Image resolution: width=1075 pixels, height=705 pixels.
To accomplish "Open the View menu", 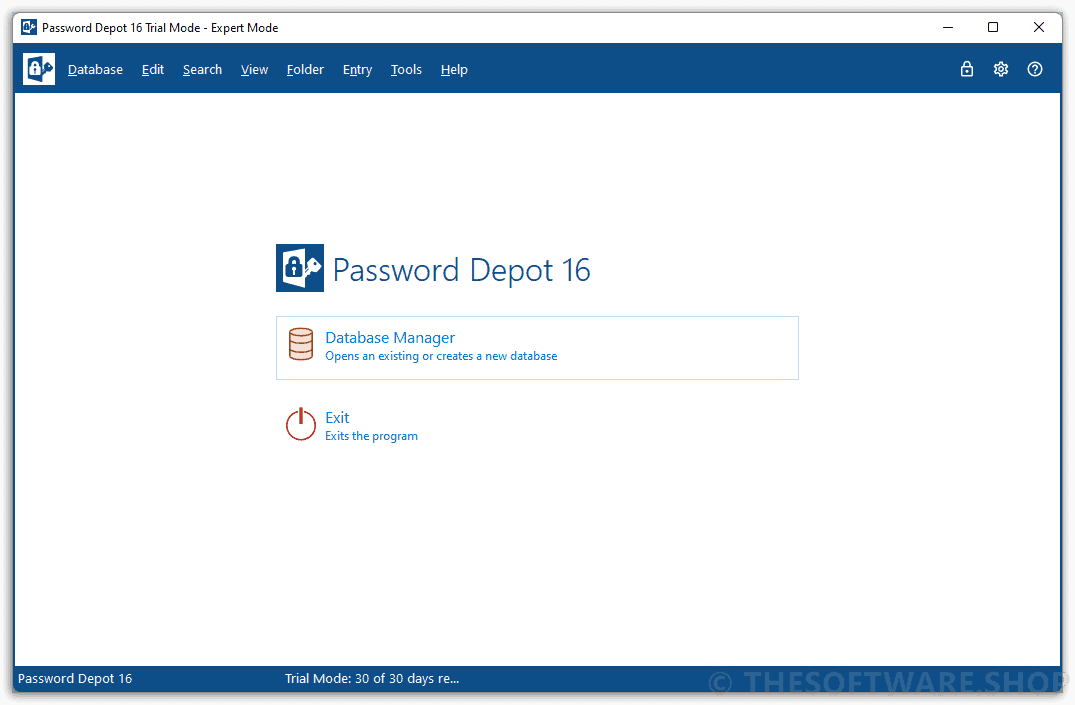I will coord(254,69).
